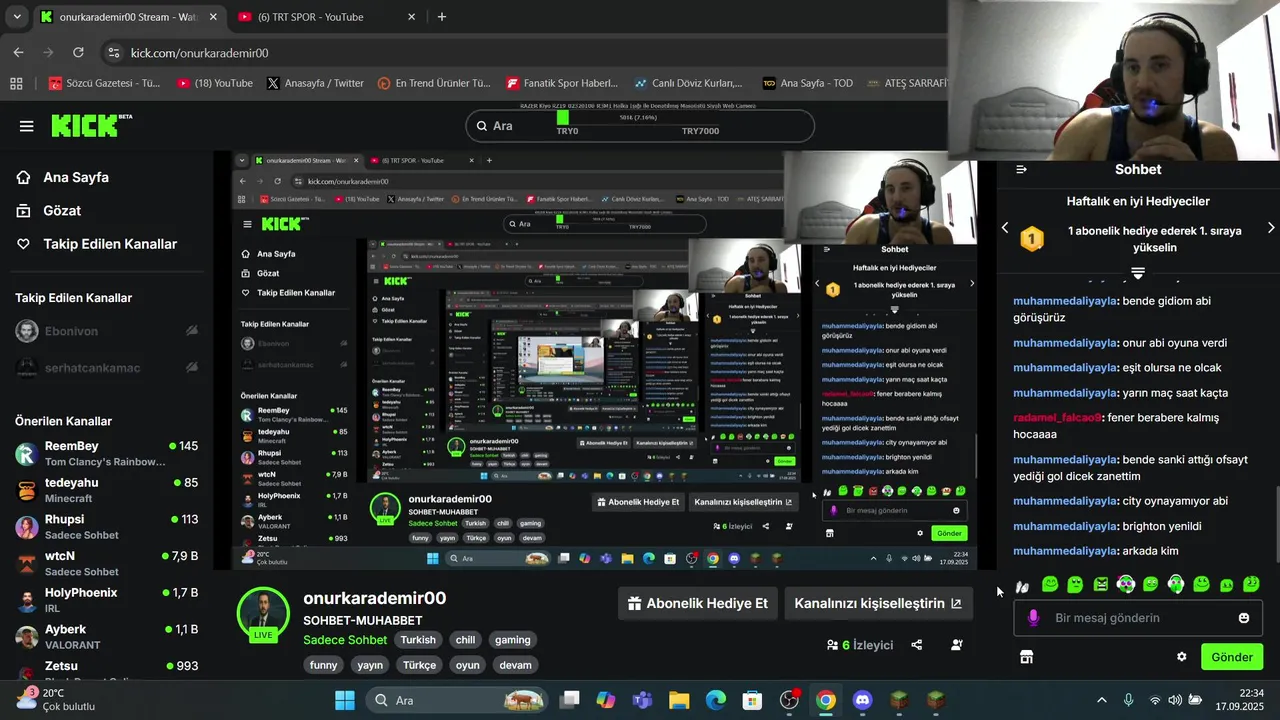Open Canlı Döviz Kurları bookmark
This screenshot has width=1280, height=720.
click(688, 83)
